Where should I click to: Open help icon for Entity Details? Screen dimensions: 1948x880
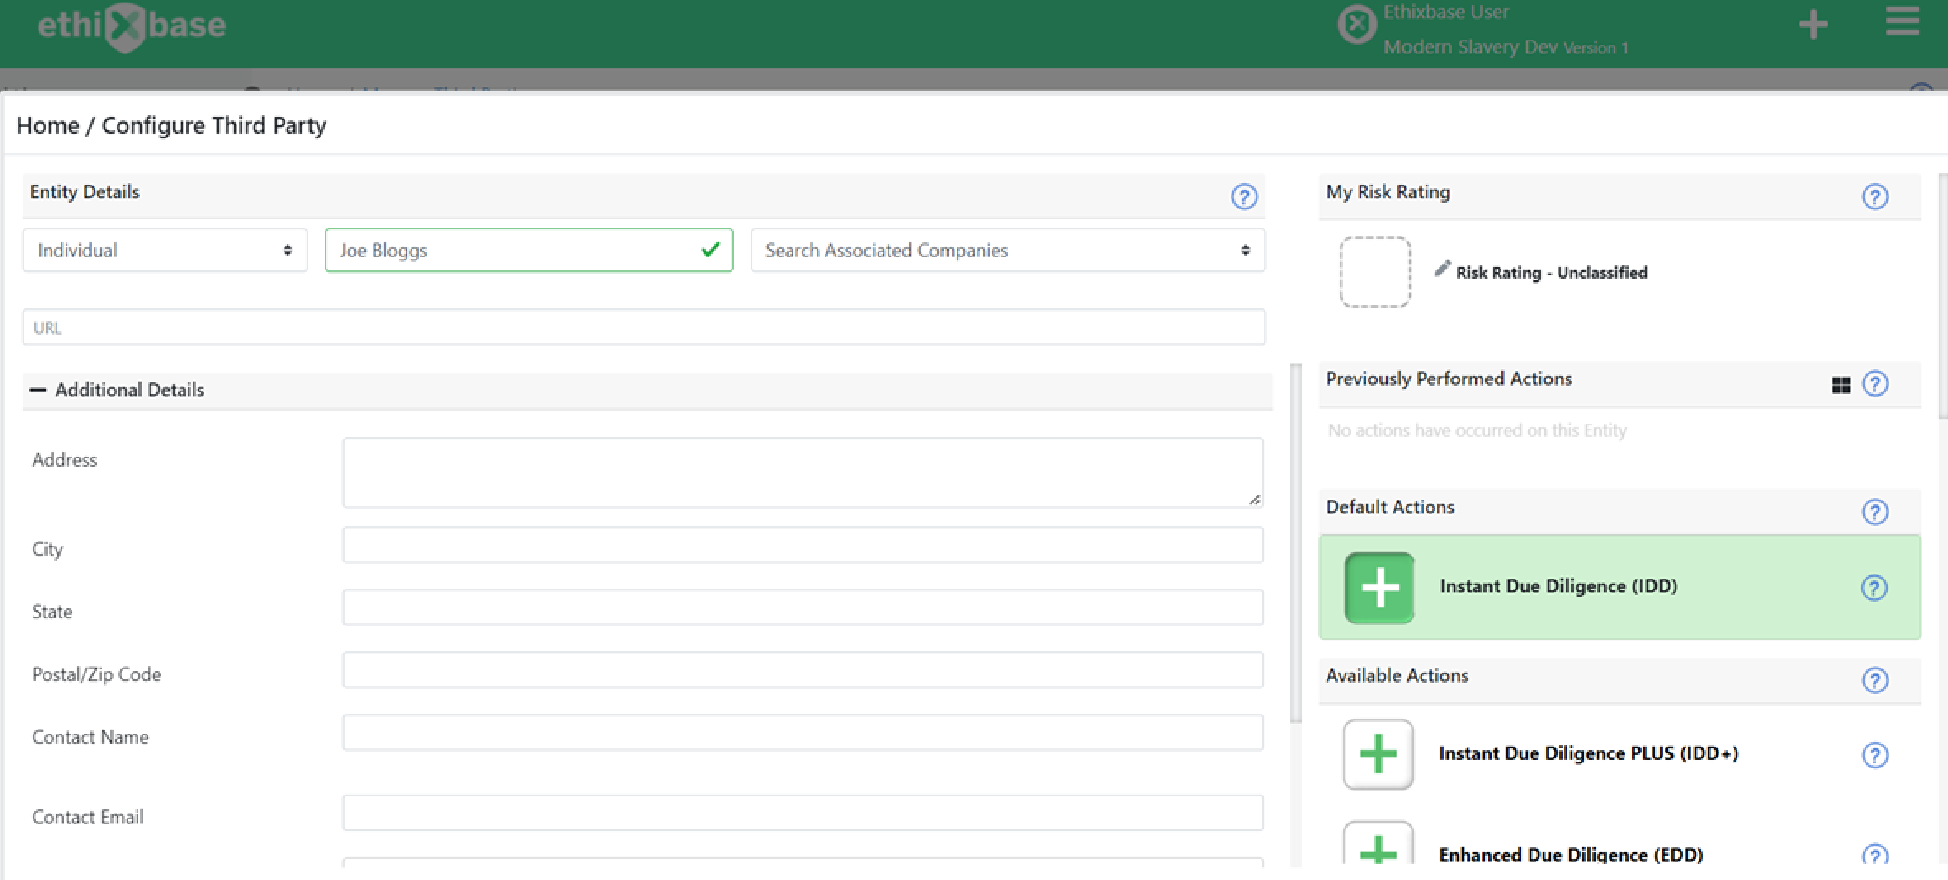tap(1244, 196)
